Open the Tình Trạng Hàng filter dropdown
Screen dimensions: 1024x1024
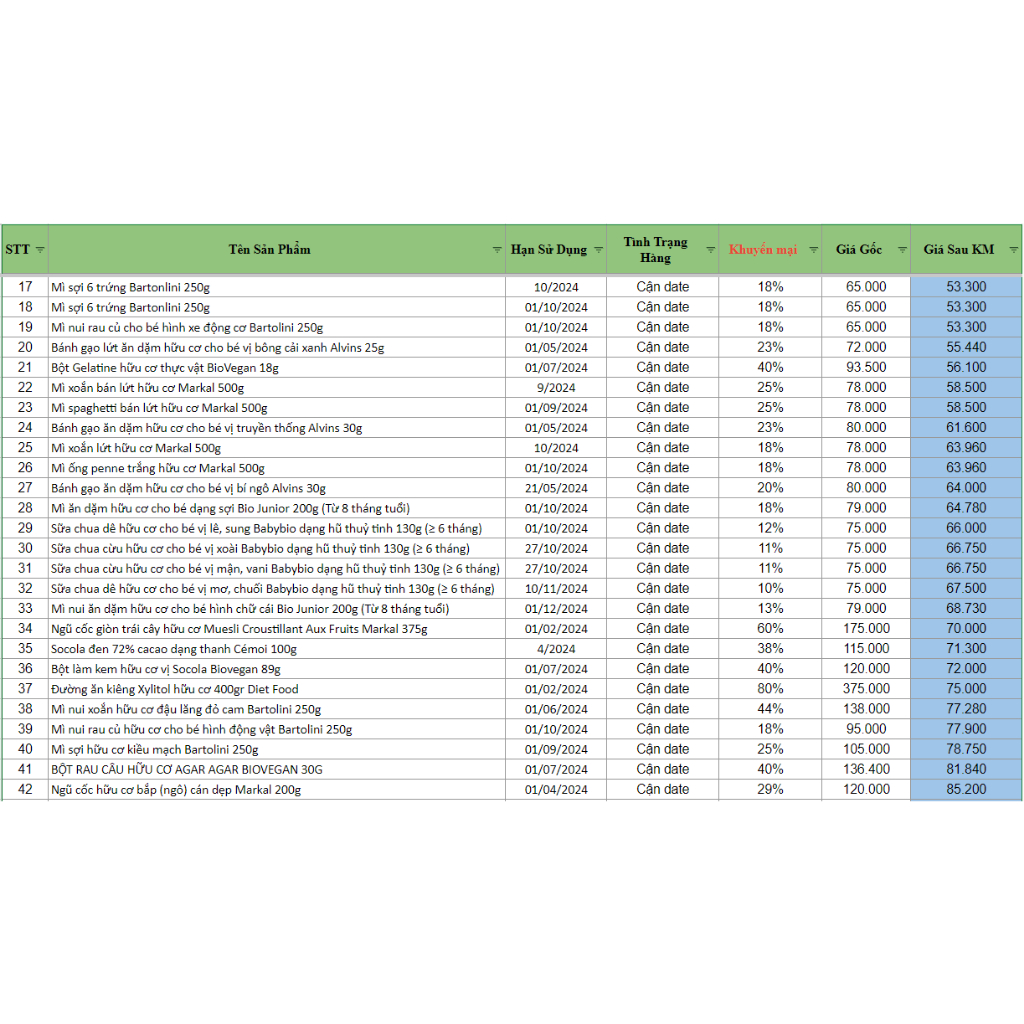[x=711, y=250]
